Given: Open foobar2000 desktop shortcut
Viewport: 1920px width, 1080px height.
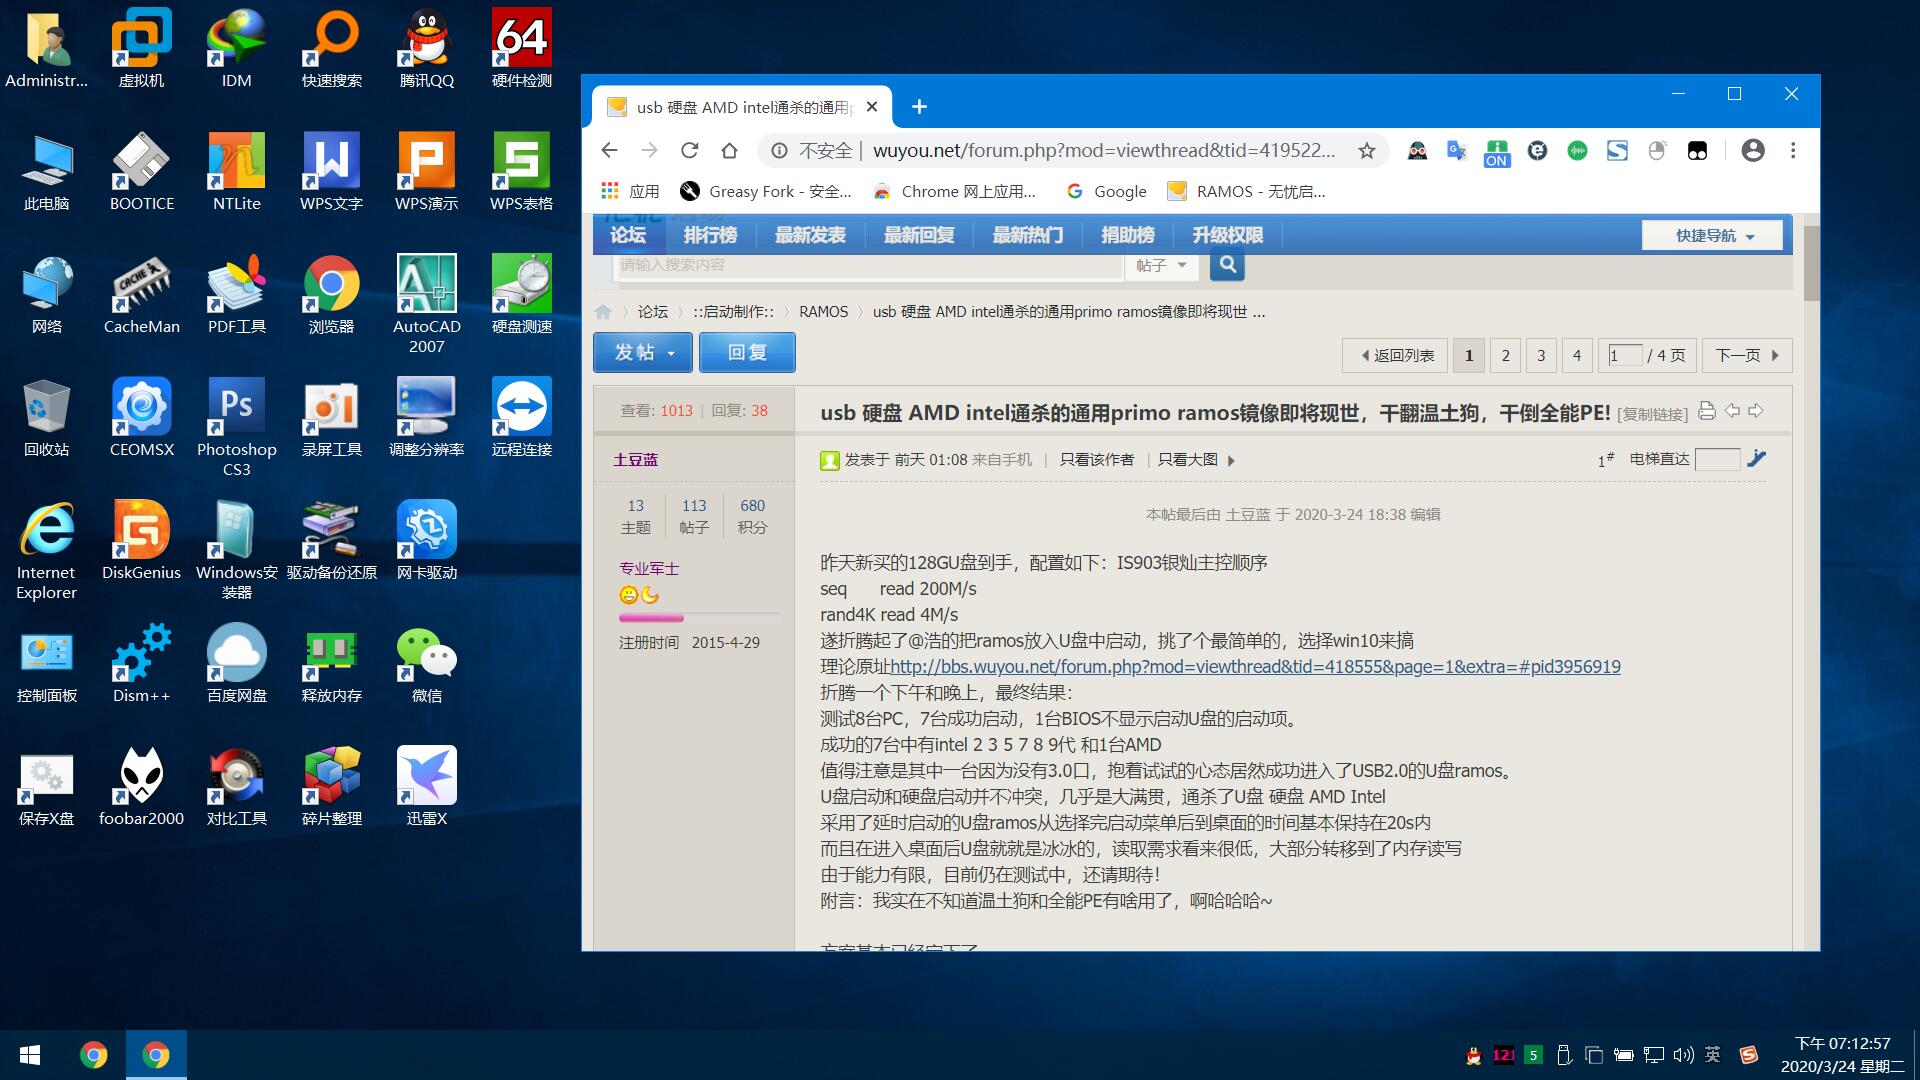Looking at the screenshot, I should click(141, 785).
